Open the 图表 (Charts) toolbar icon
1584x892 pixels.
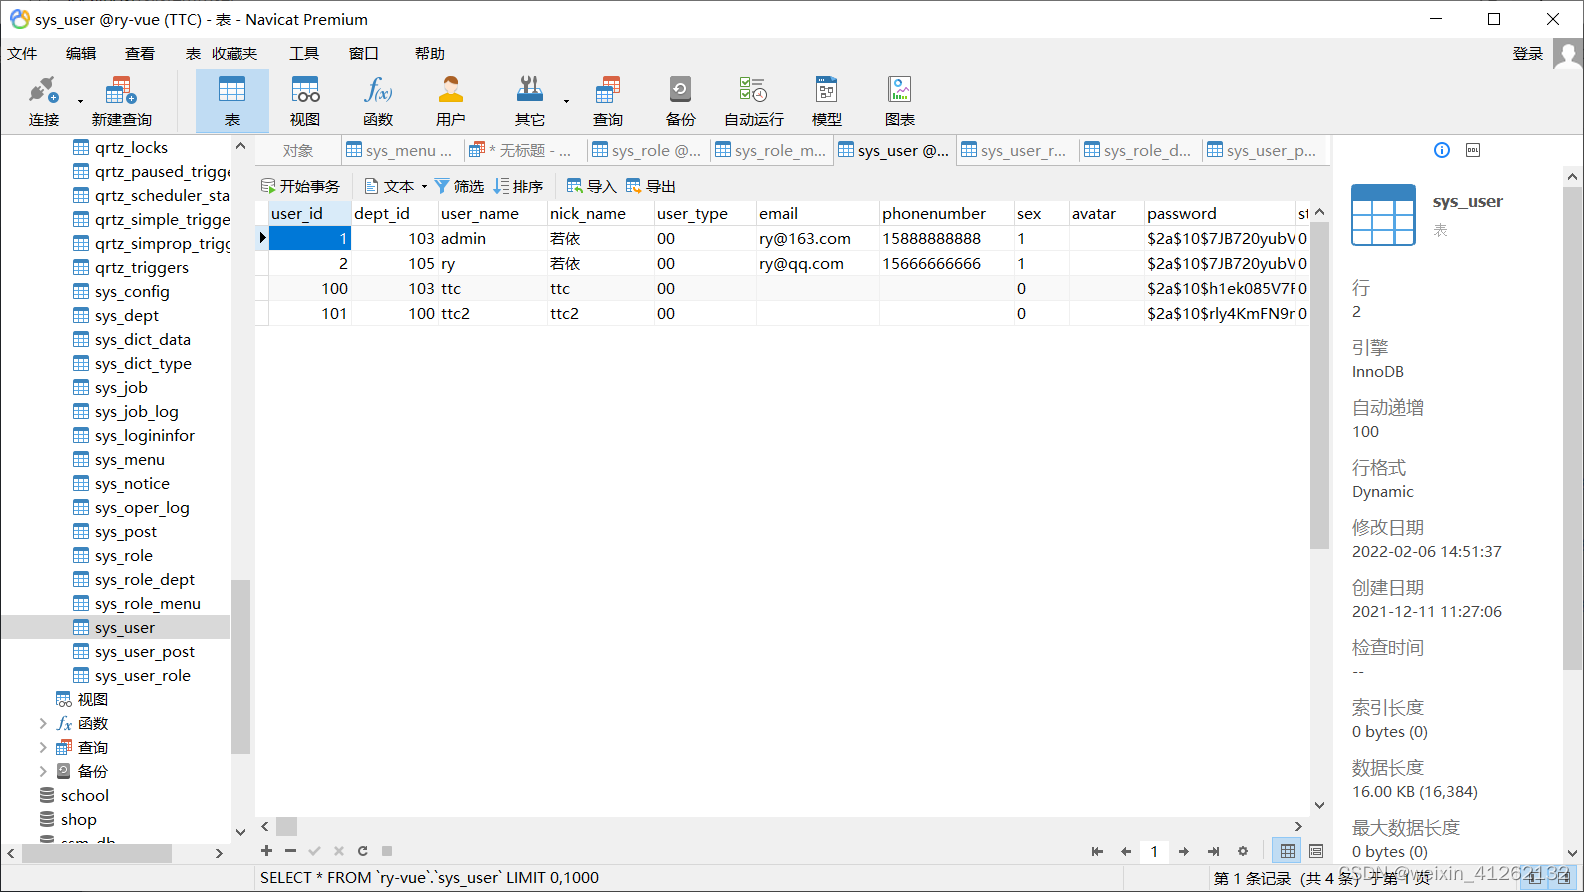click(x=900, y=101)
